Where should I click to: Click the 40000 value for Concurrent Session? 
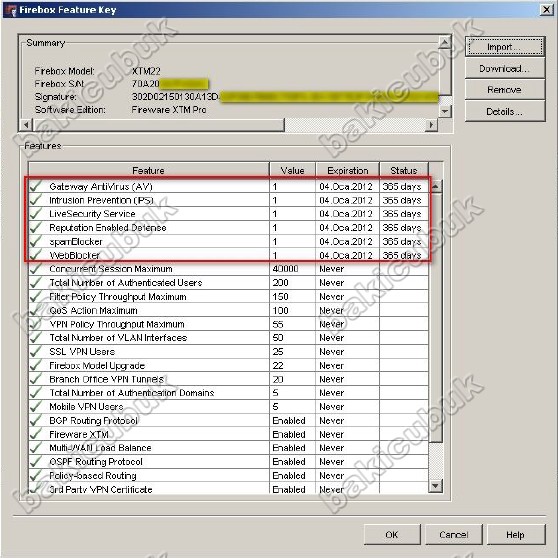(x=285, y=269)
